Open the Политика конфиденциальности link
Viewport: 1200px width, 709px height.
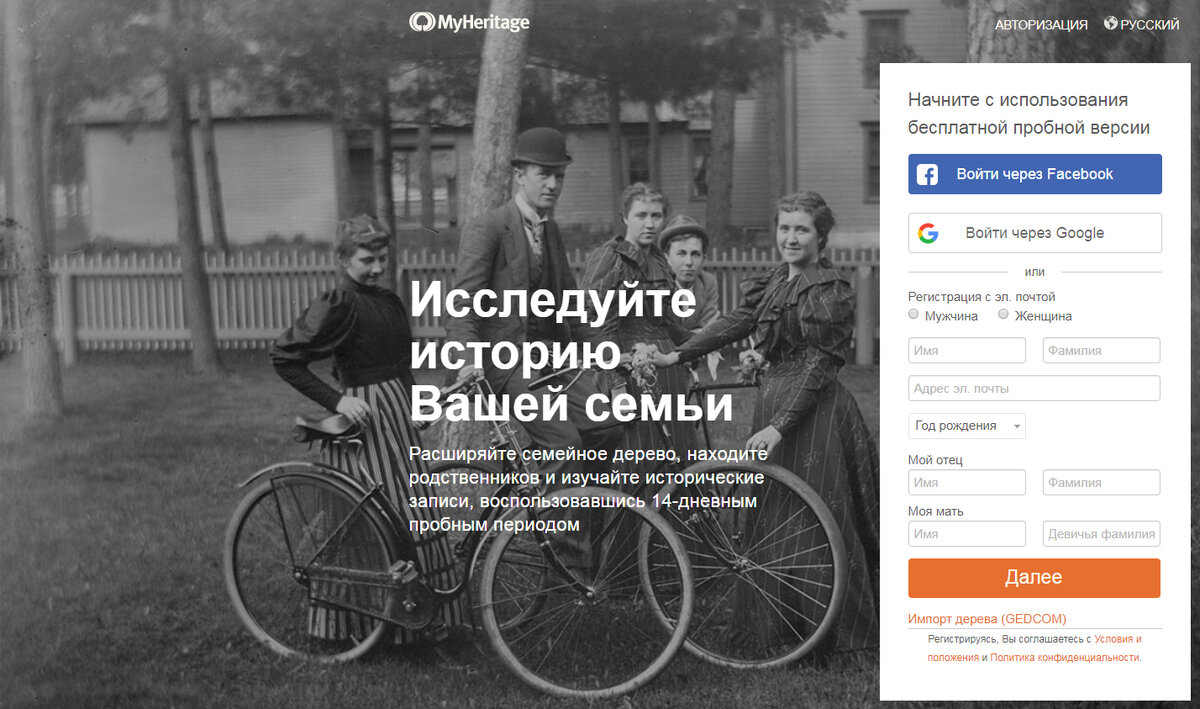pyautogui.click(x=1065, y=657)
